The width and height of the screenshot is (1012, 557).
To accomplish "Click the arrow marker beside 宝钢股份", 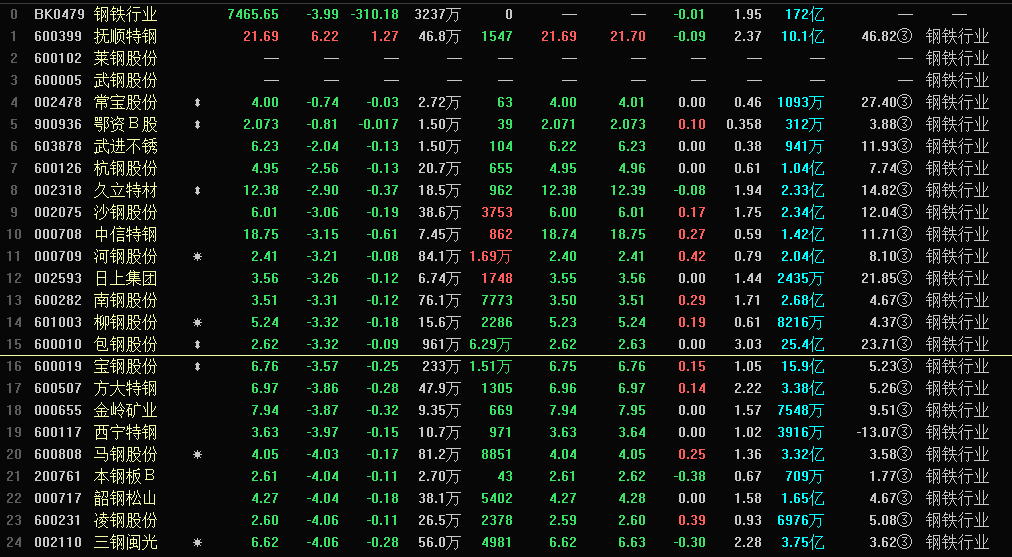I will click(x=197, y=367).
